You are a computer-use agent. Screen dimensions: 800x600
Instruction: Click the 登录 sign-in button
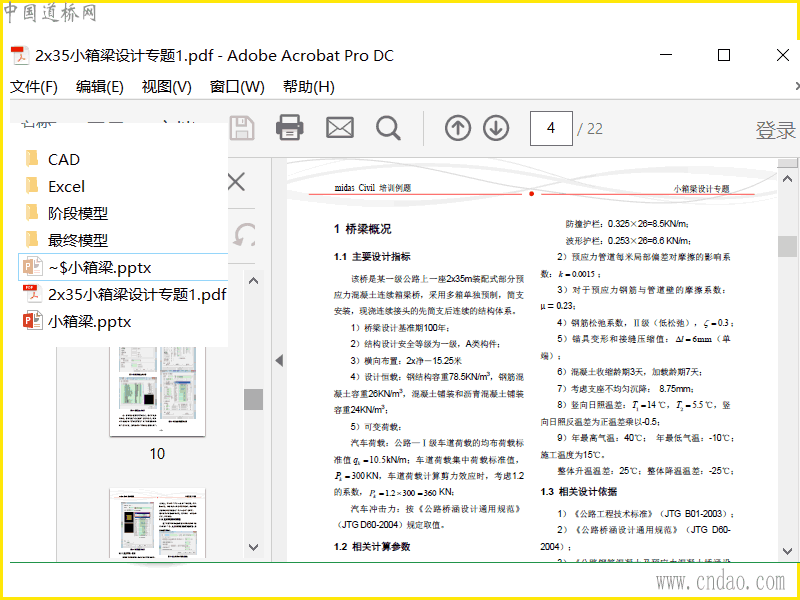click(776, 130)
